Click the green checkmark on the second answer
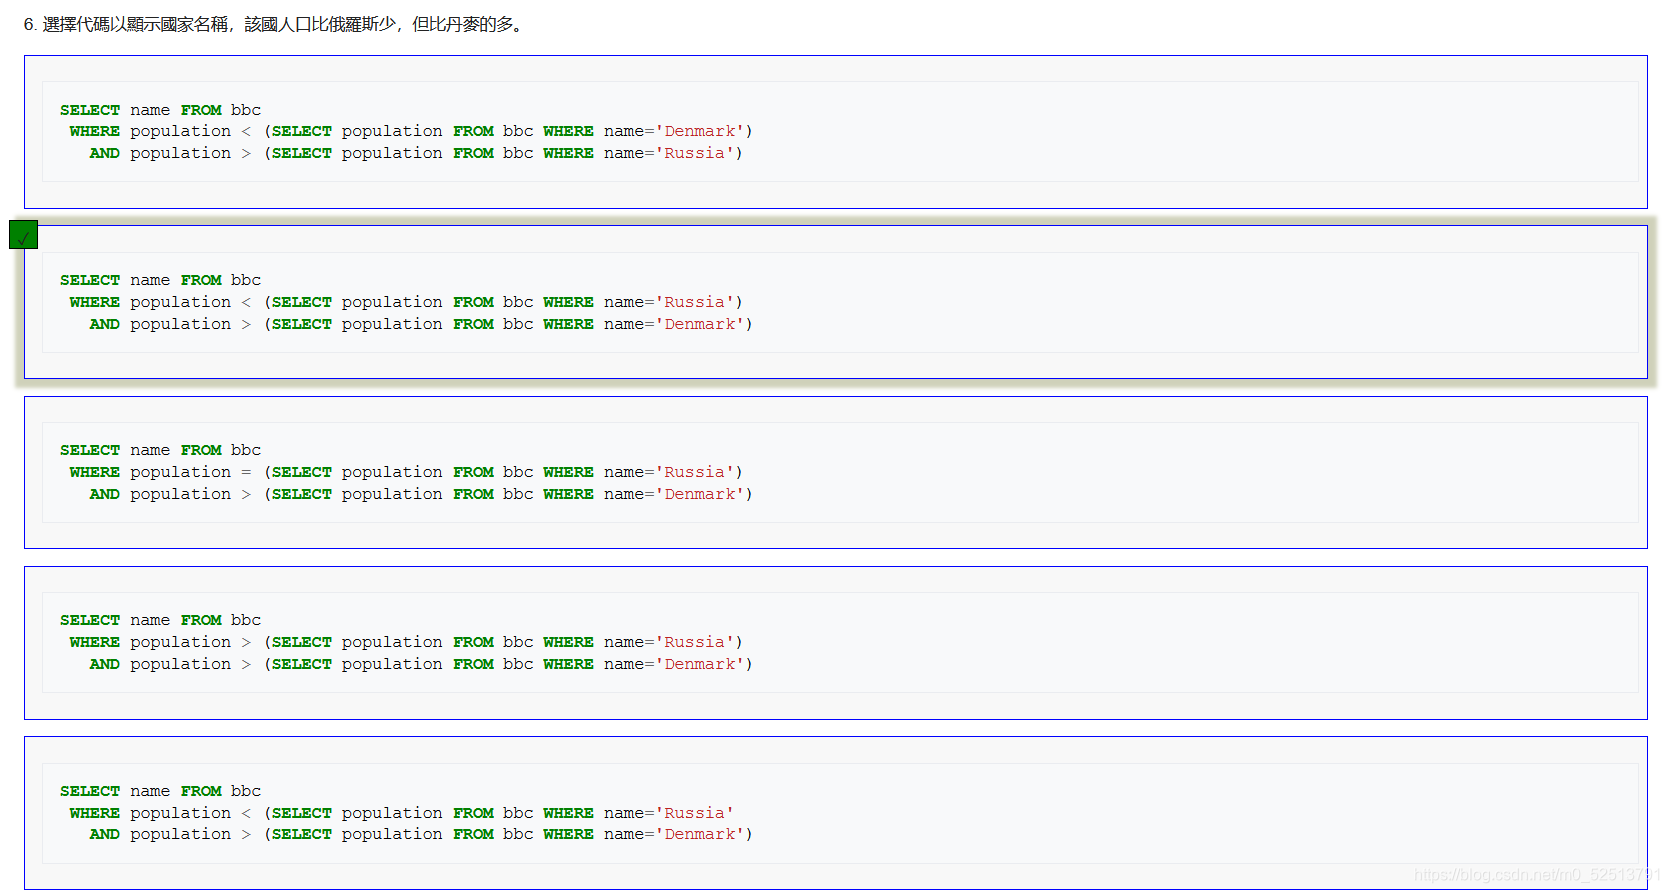The image size is (1669, 893). click(23, 235)
